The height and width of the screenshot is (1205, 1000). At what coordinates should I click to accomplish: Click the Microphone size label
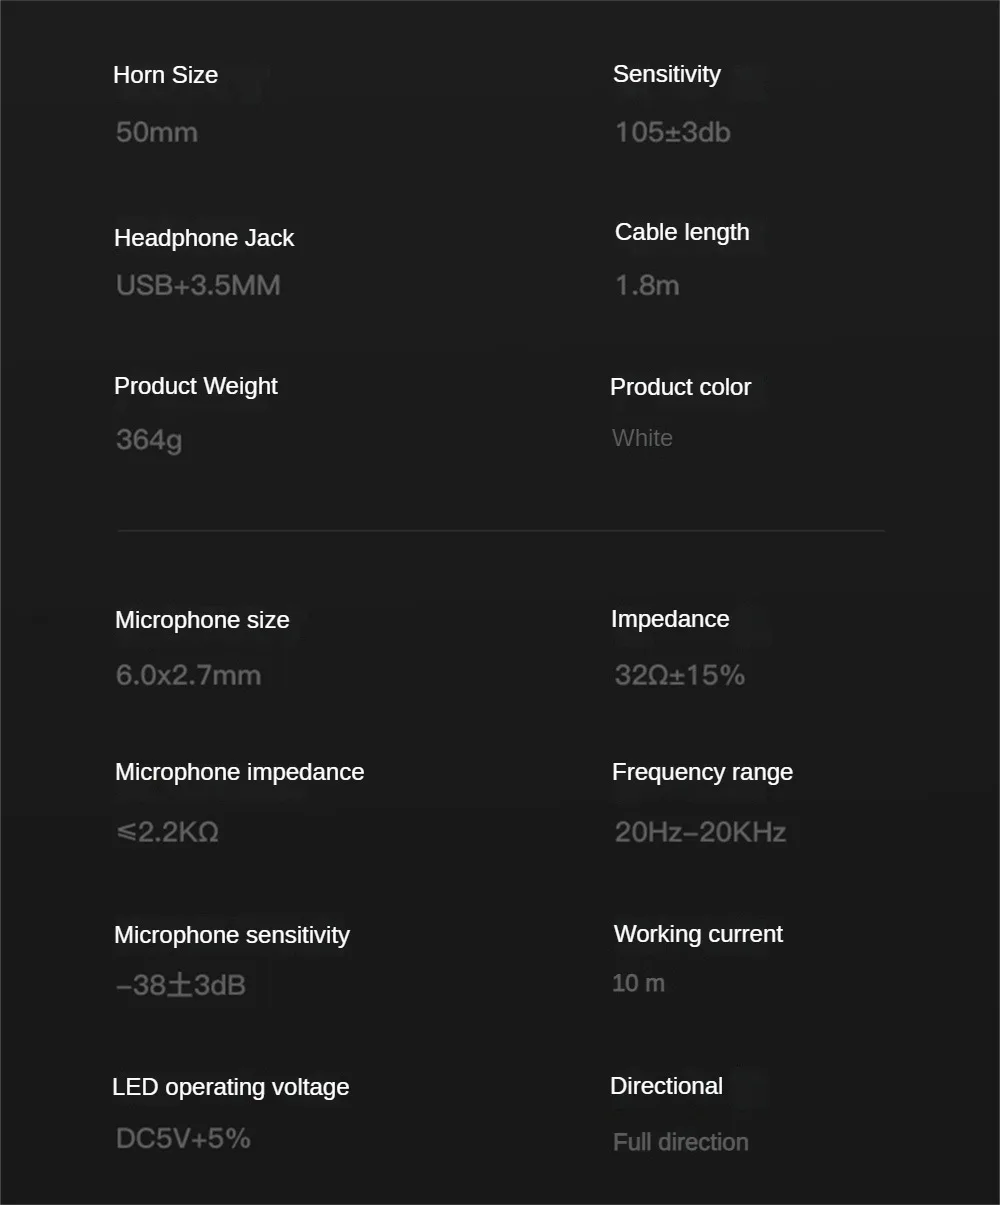tap(202, 620)
